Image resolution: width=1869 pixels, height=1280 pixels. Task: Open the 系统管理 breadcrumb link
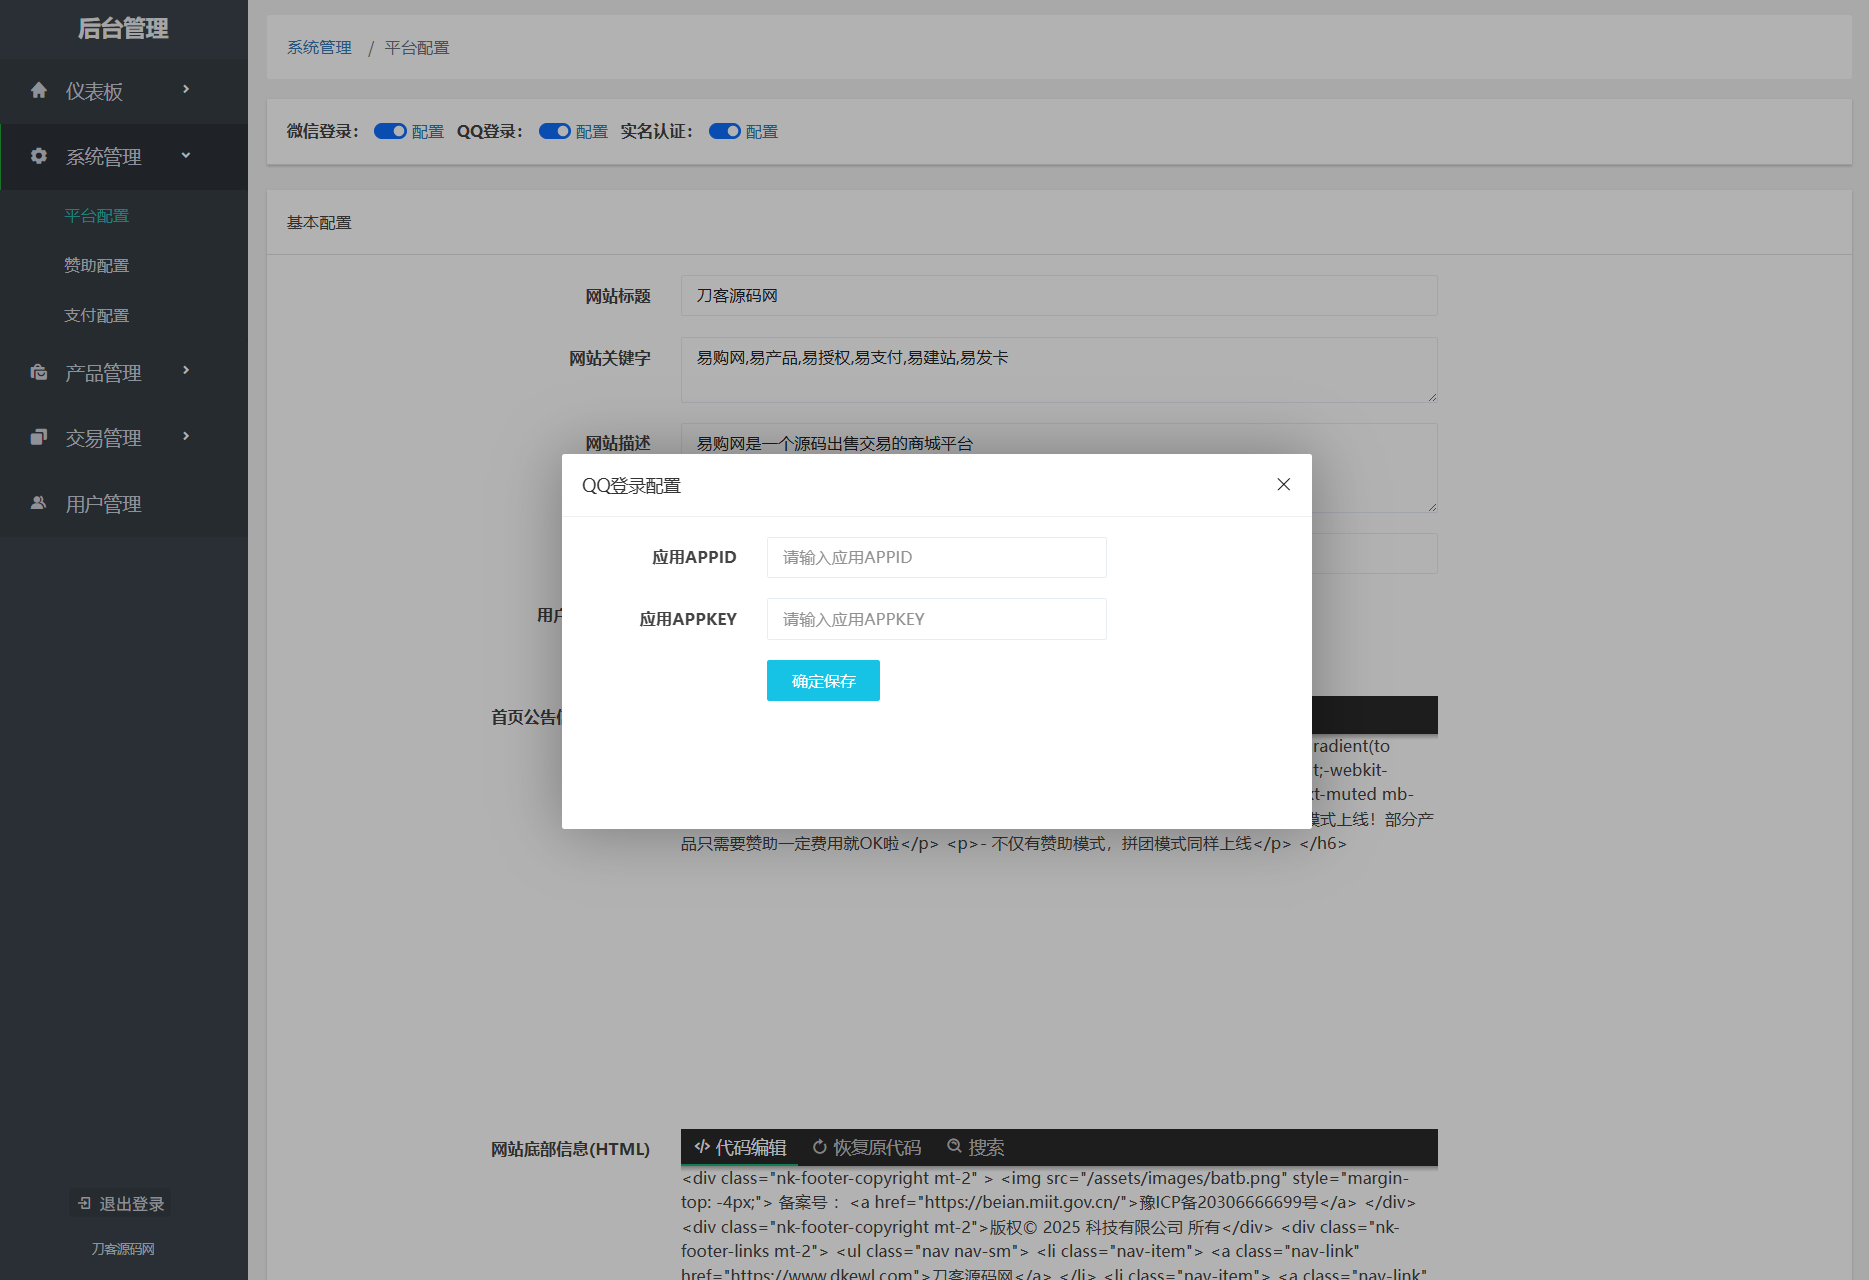click(318, 47)
